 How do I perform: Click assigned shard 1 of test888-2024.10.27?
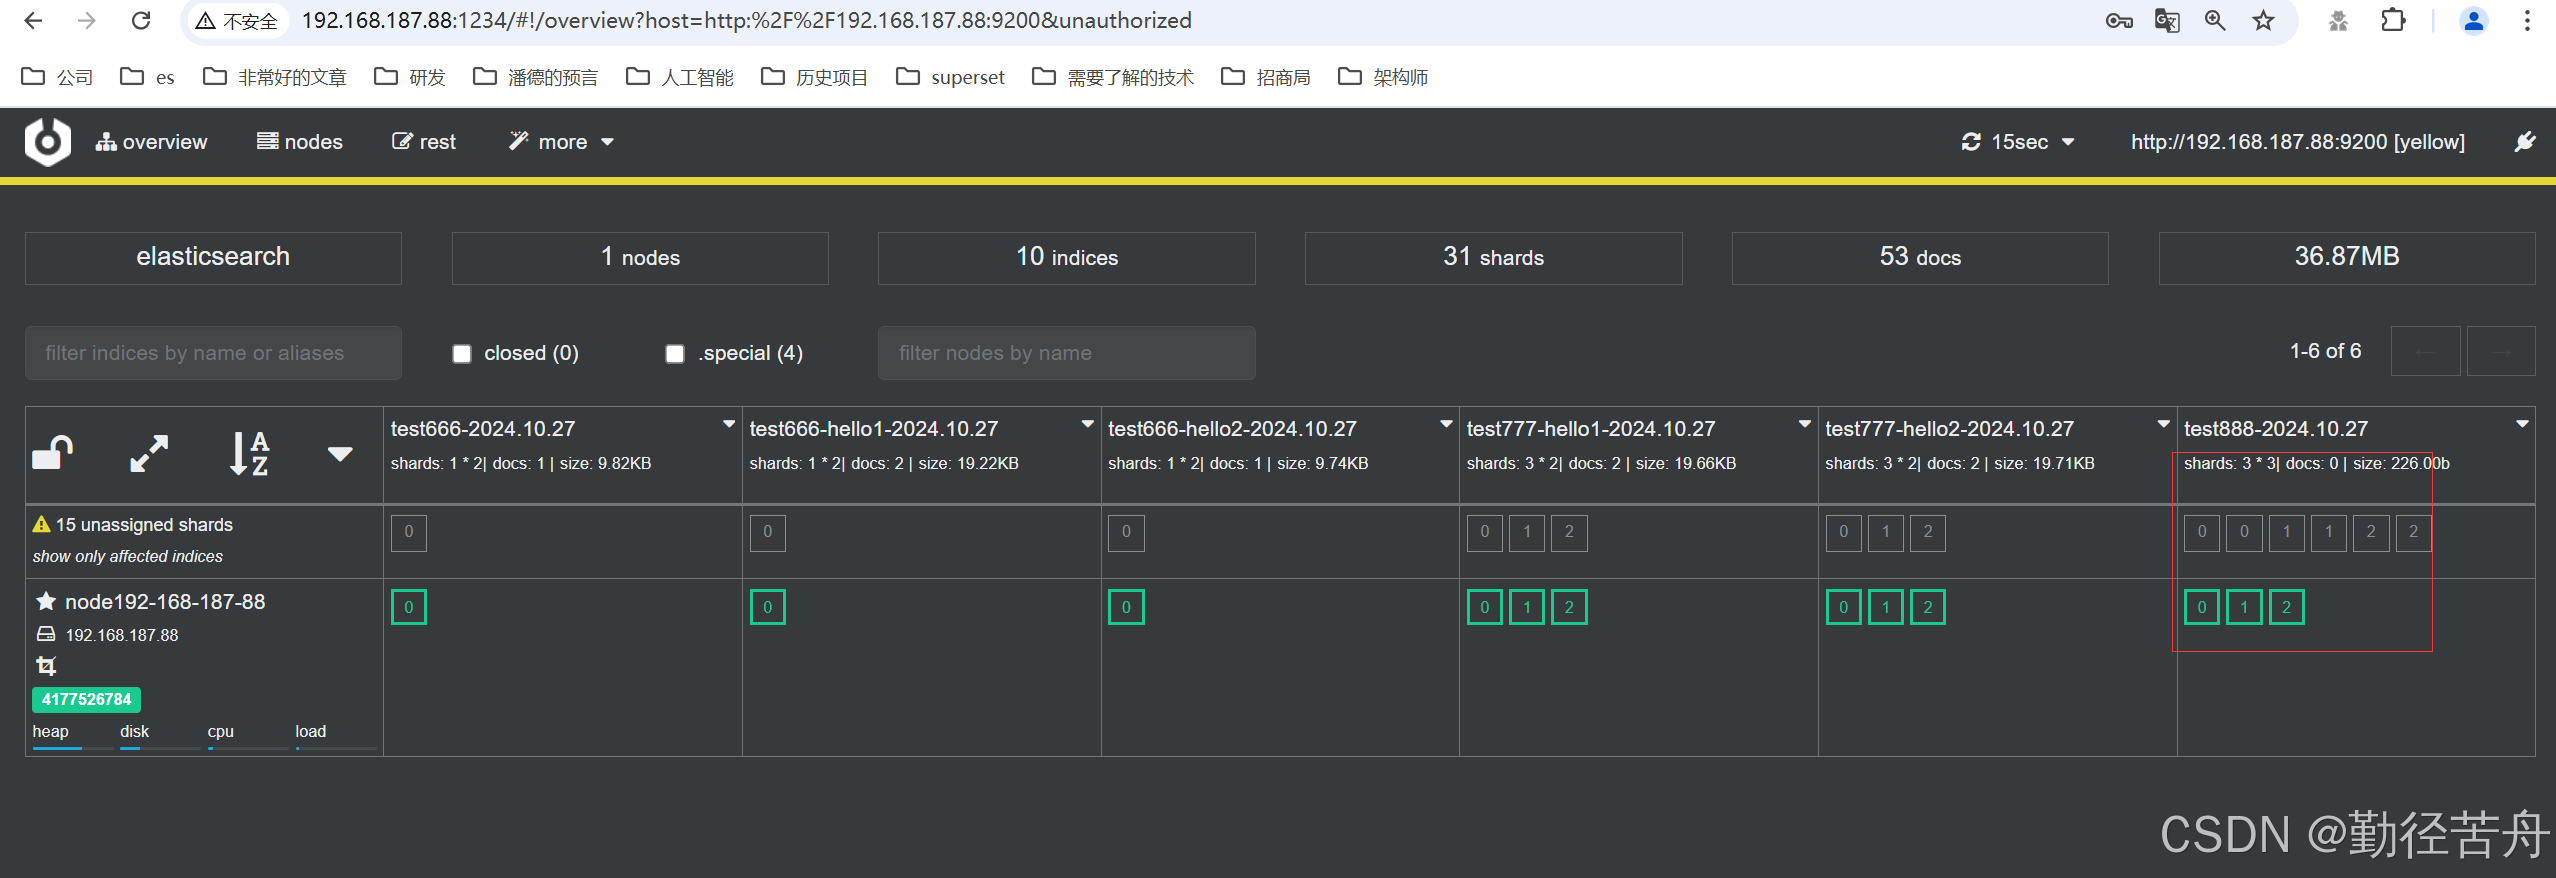(2244, 607)
